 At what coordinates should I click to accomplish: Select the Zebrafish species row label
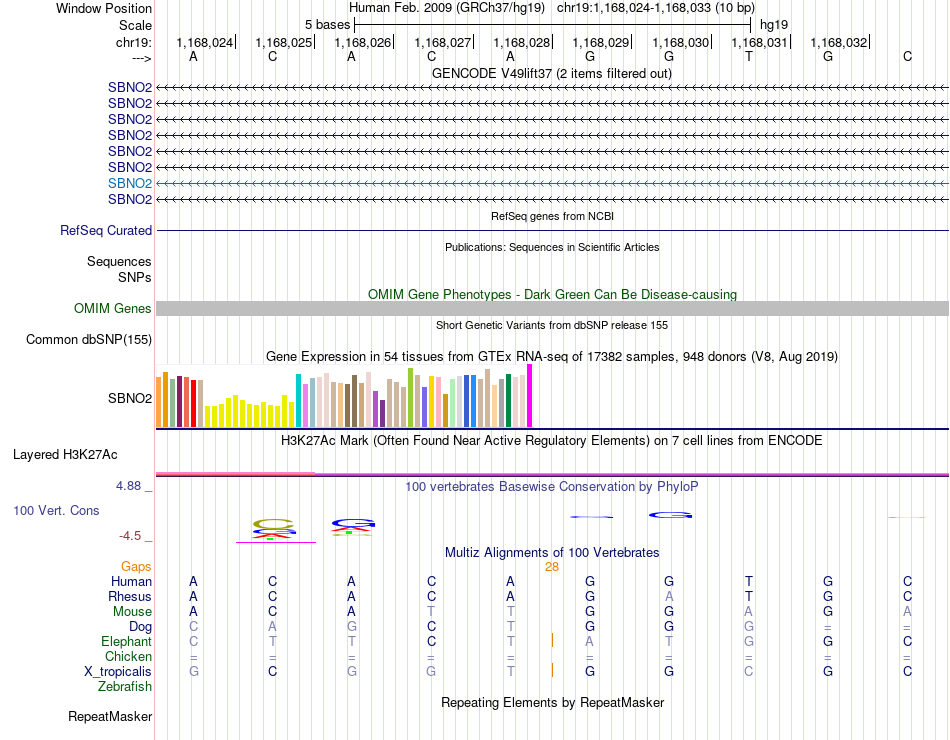point(125,686)
